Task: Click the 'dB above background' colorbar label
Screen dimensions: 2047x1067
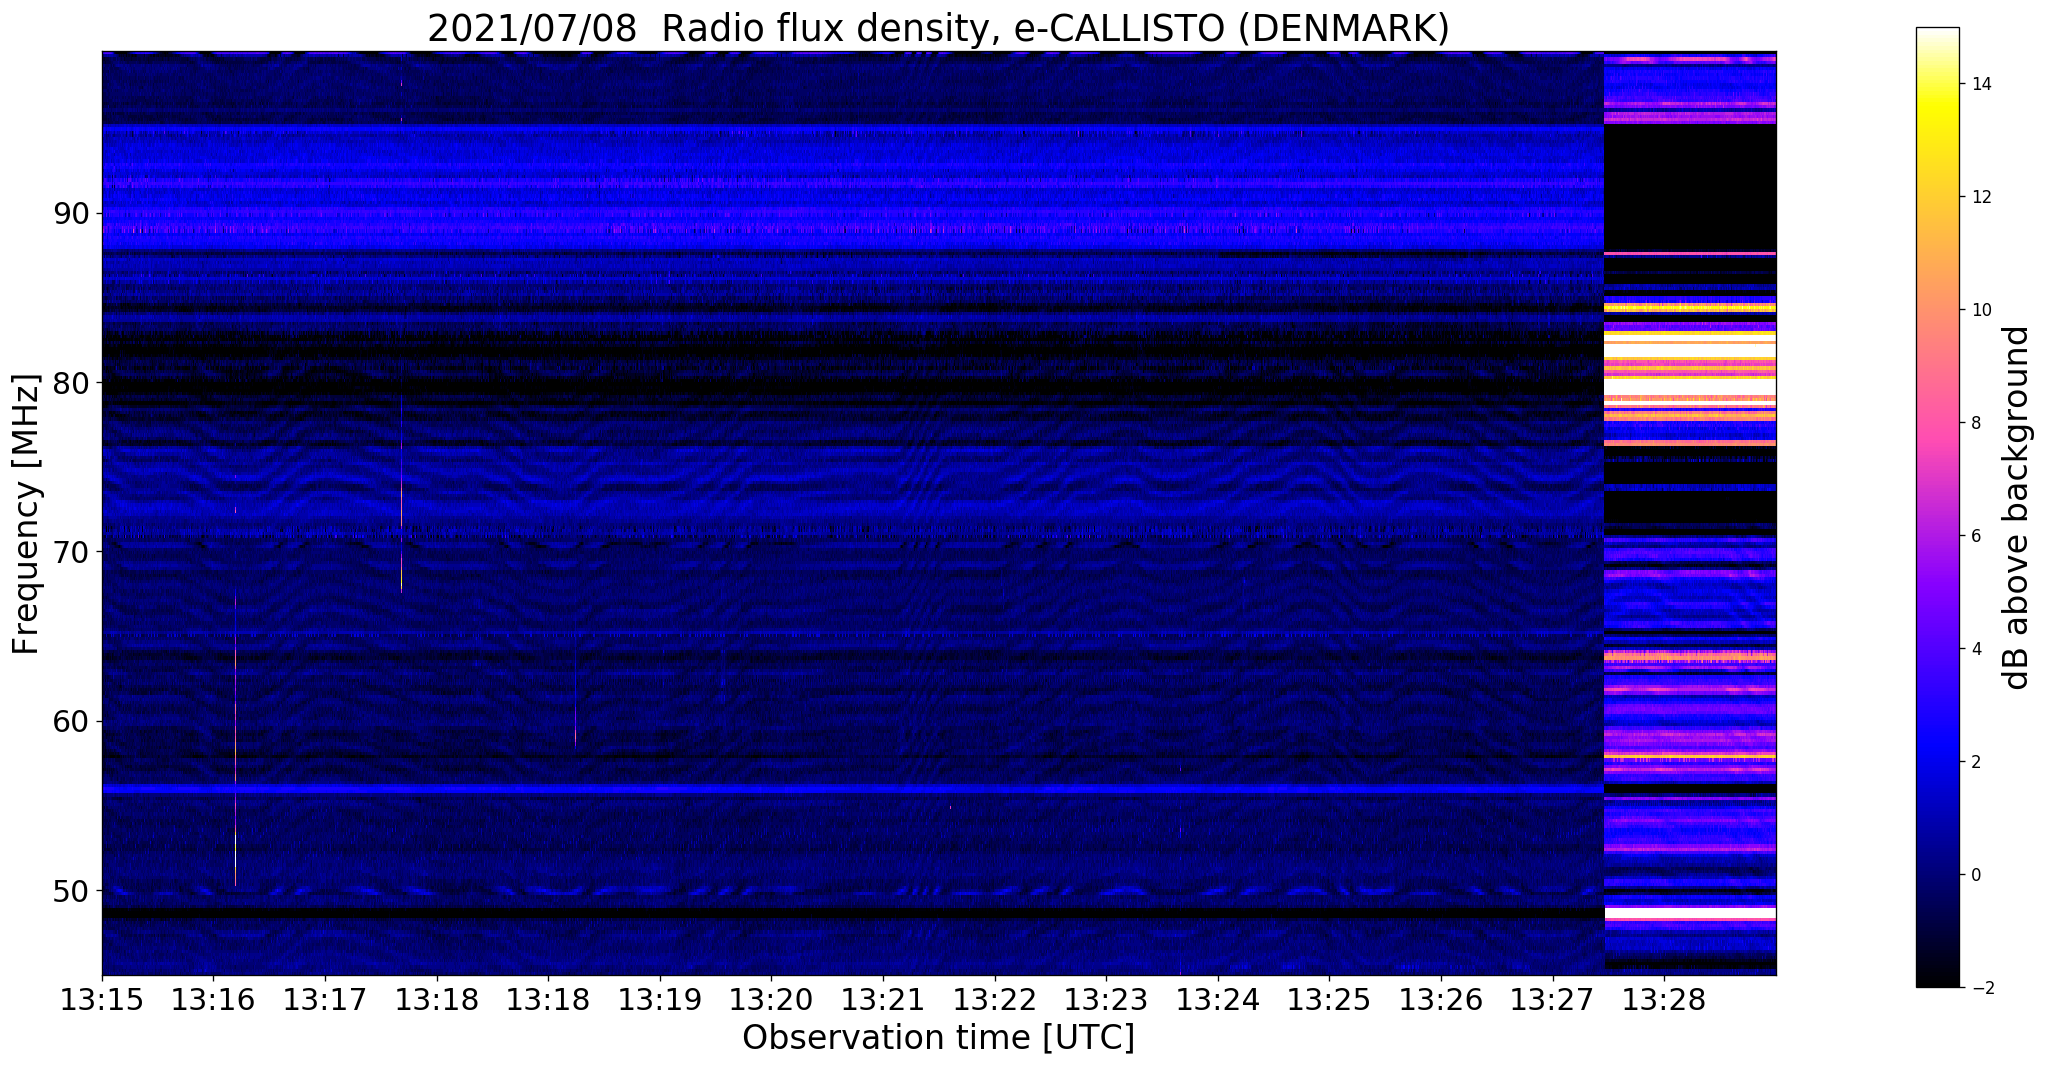Action: pyautogui.click(x=2017, y=508)
